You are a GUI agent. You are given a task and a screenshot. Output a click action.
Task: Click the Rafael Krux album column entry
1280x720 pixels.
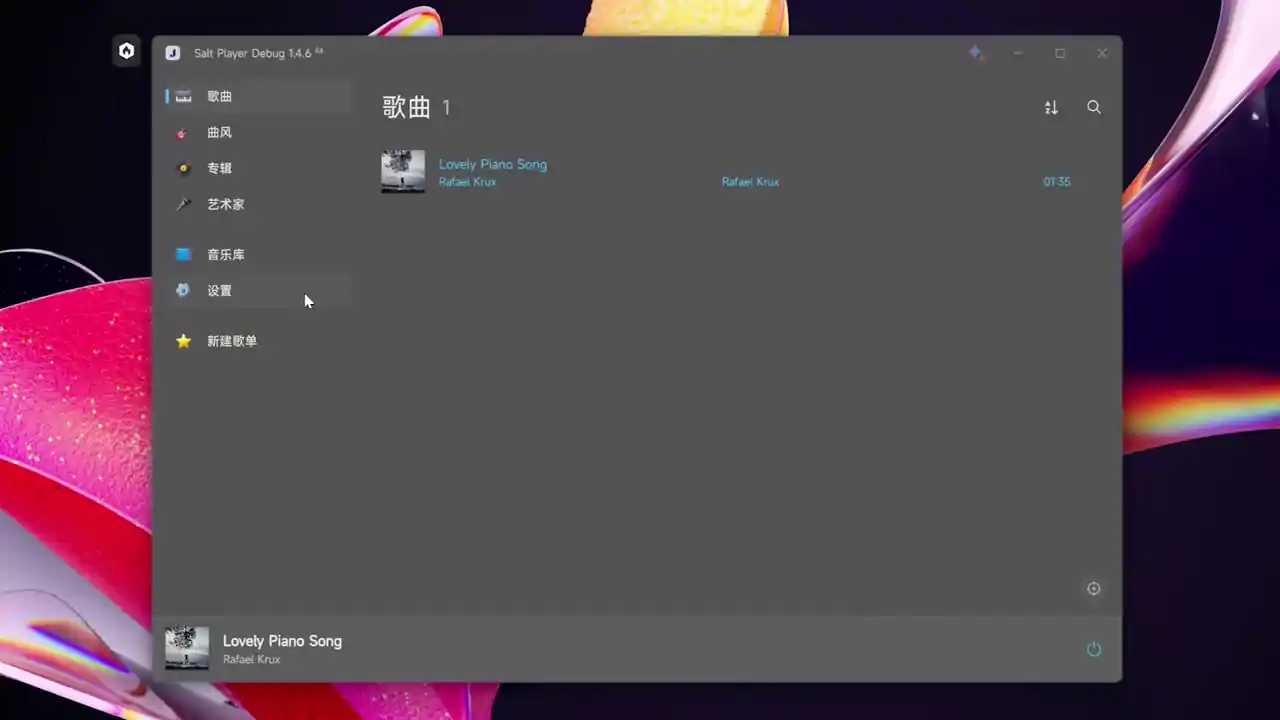(x=750, y=182)
